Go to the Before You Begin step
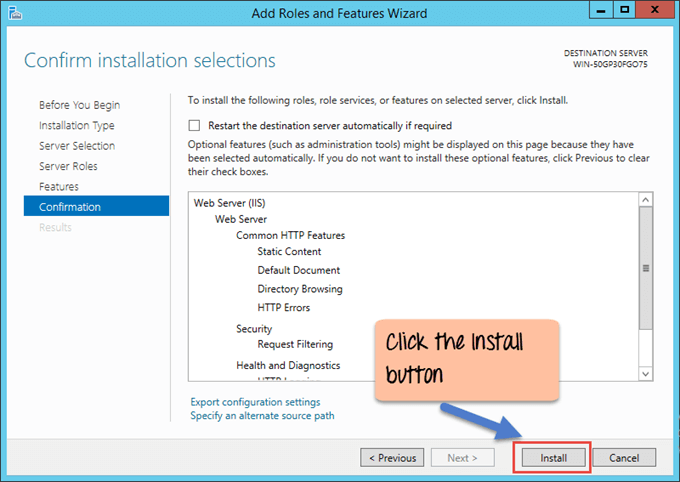Viewport: 680px width, 482px height. coord(79,105)
